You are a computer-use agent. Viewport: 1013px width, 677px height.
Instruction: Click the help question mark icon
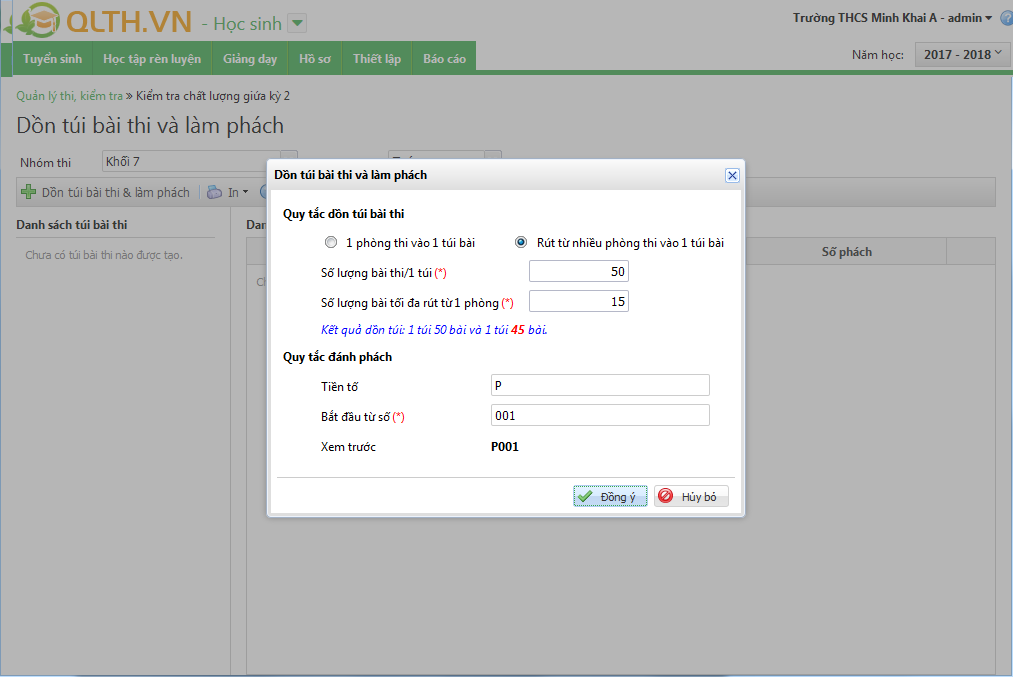(1007, 18)
